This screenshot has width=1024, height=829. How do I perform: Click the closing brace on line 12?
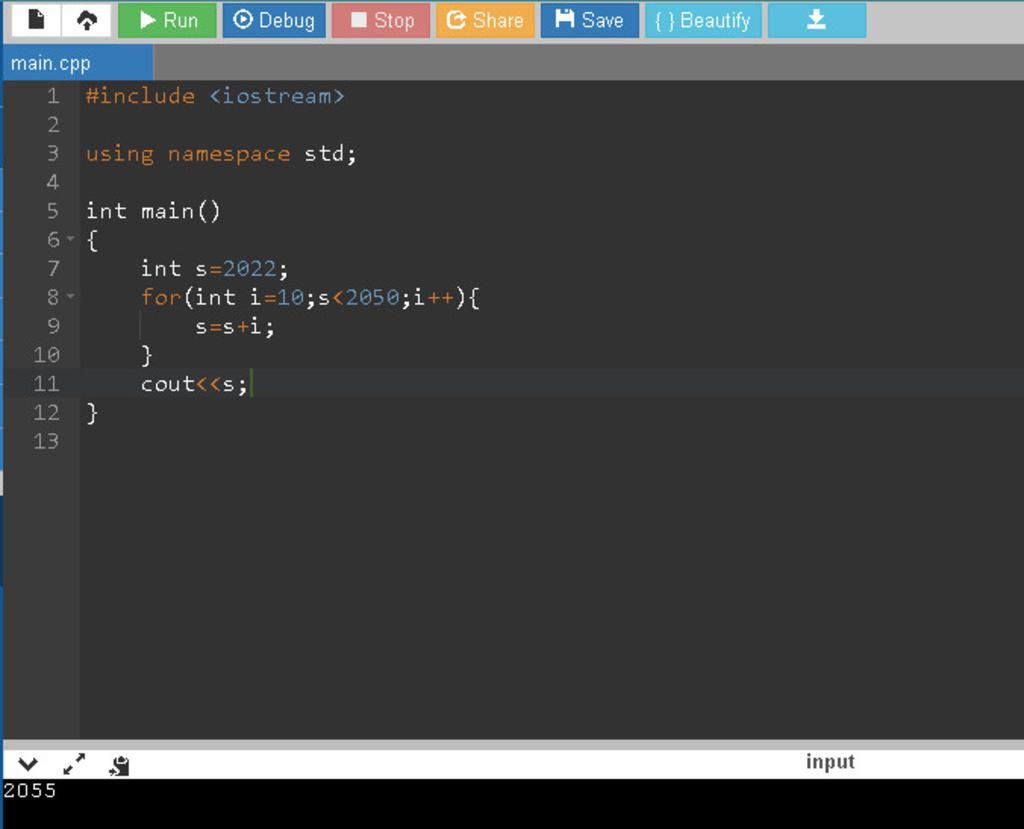pyautogui.click(x=92, y=413)
